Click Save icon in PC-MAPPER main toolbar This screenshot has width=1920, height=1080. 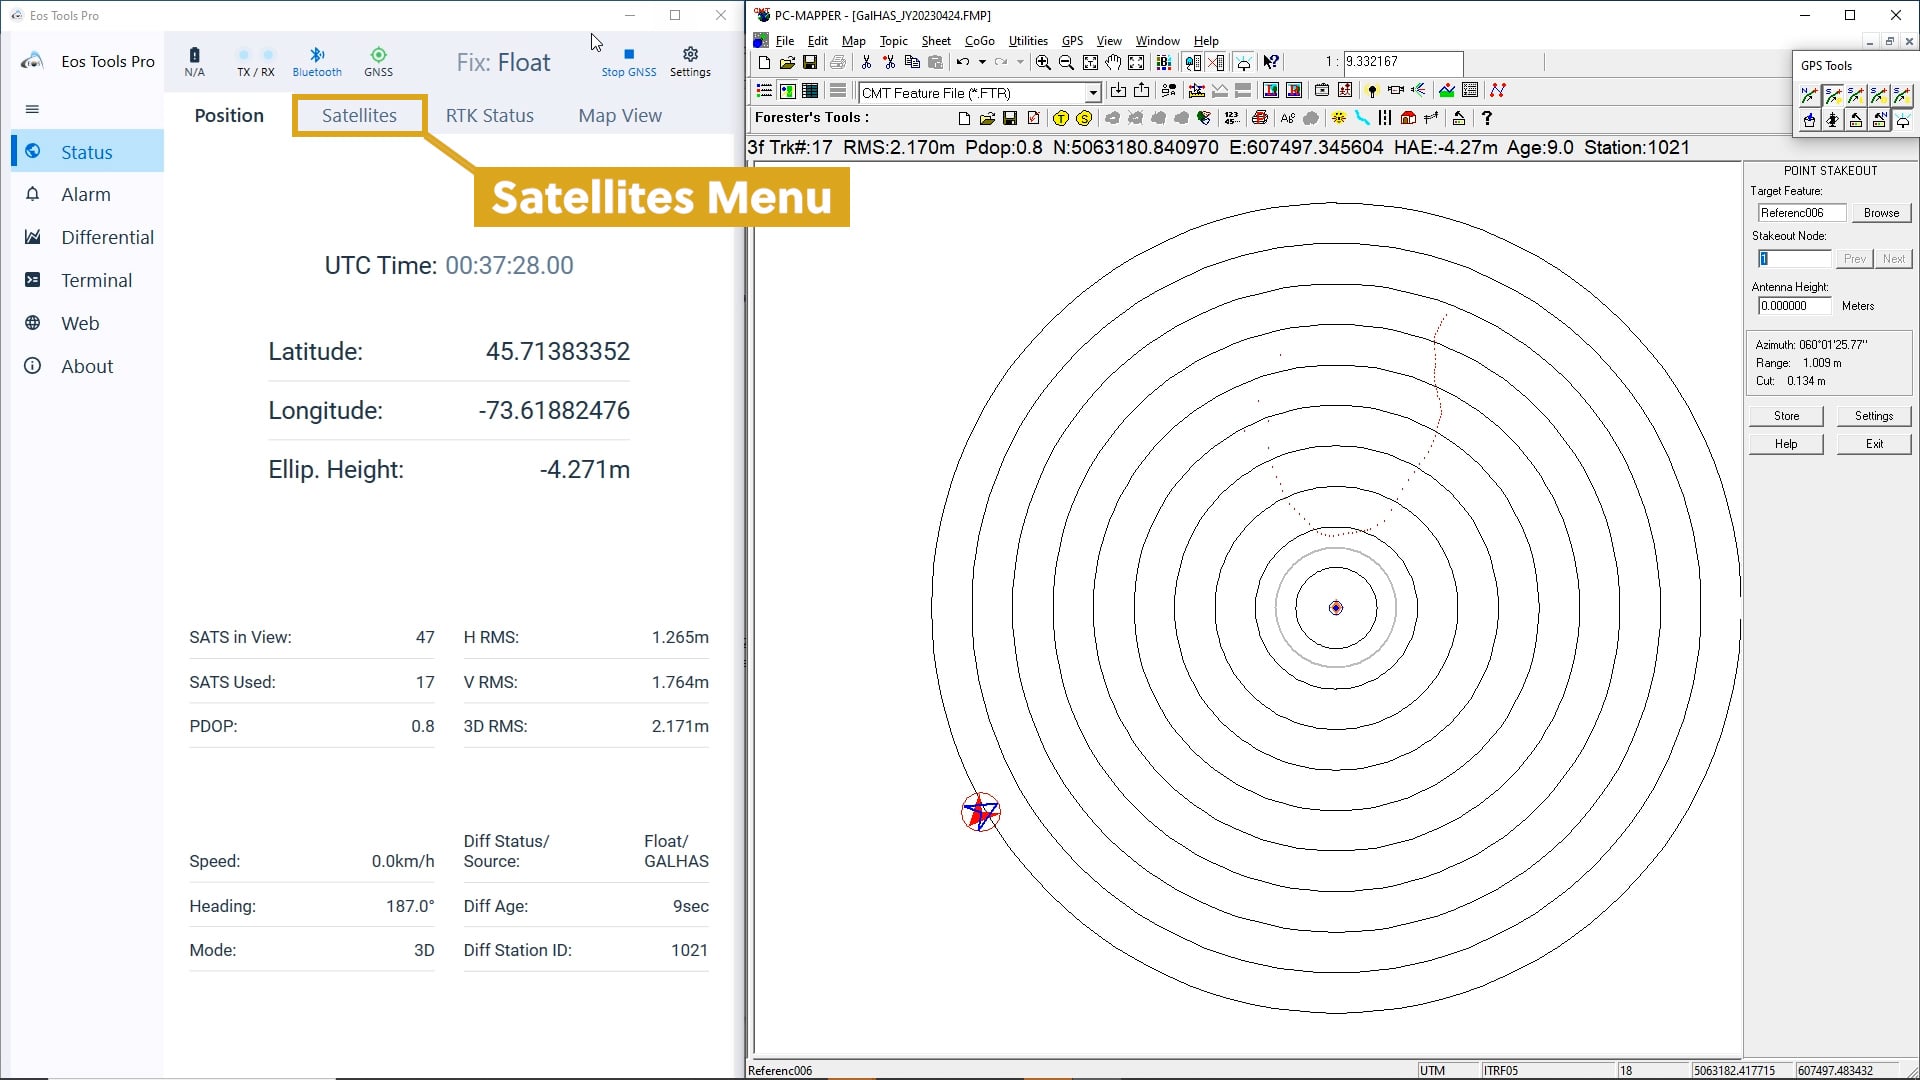pyautogui.click(x=809, y=62)
